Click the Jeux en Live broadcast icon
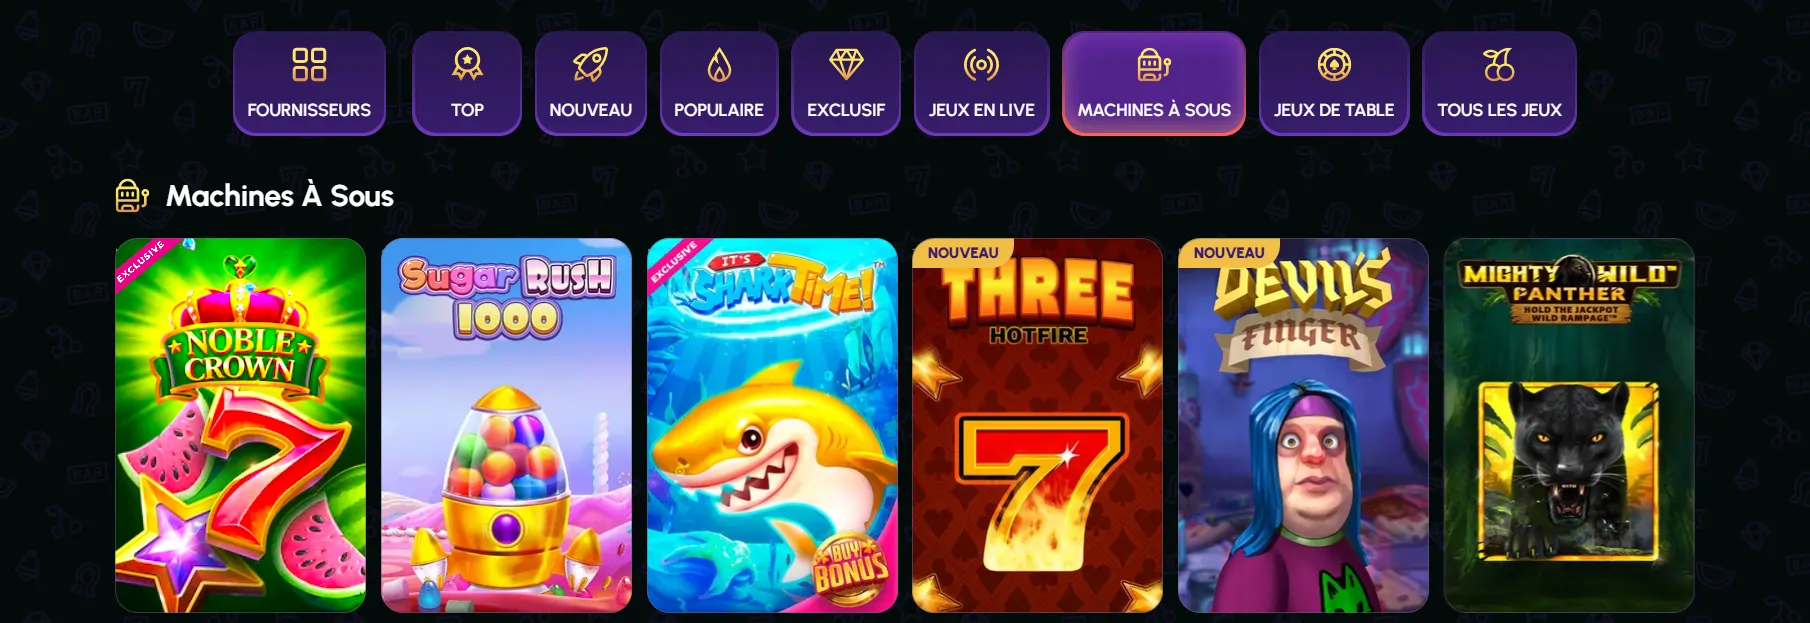Screen dimensions: 1810x623 981,65
